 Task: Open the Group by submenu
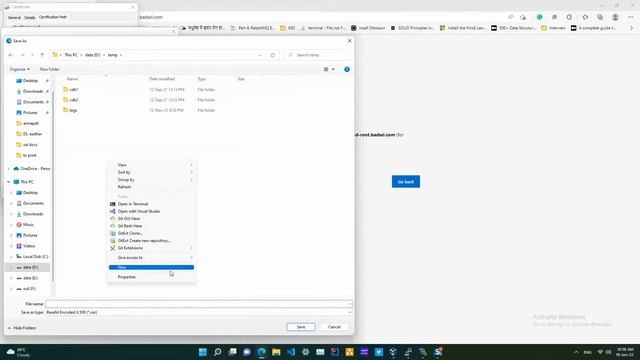[151, 180]
